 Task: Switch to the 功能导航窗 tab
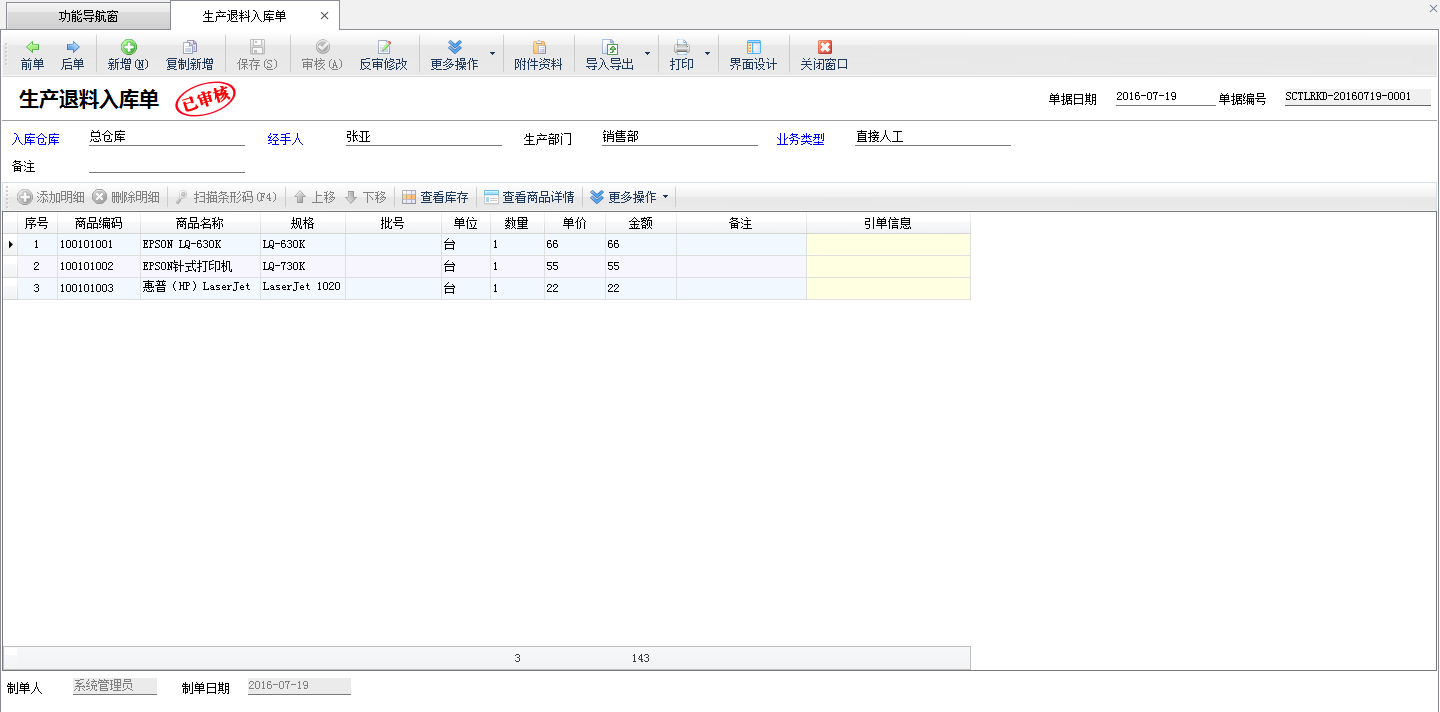click(88, 16)
